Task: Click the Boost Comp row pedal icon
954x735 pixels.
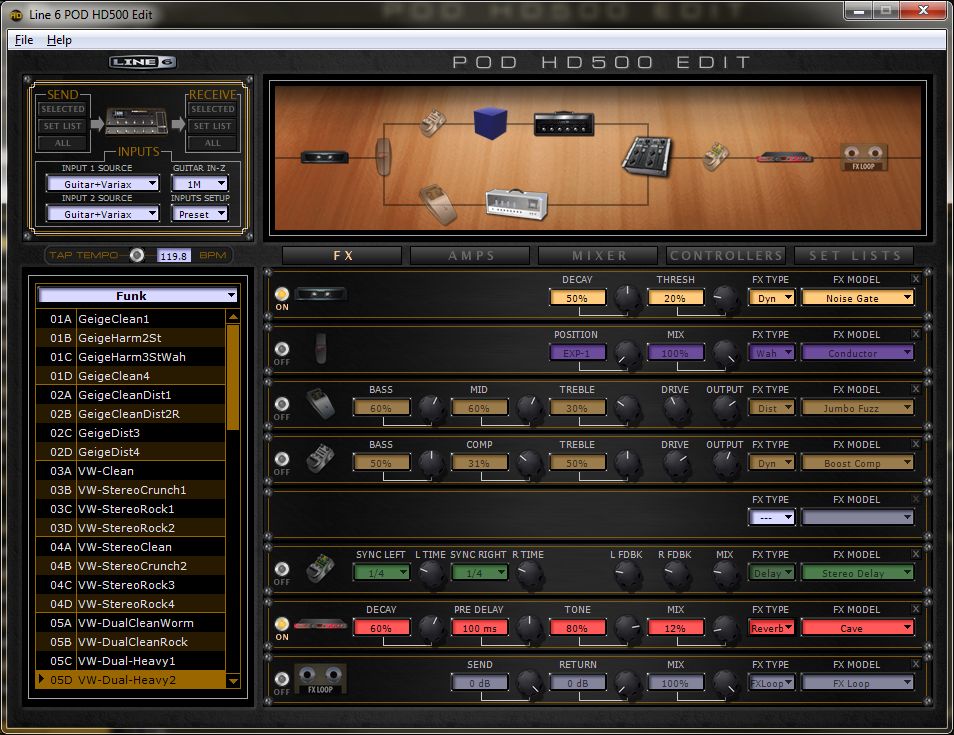Action: tap(320, 458)
